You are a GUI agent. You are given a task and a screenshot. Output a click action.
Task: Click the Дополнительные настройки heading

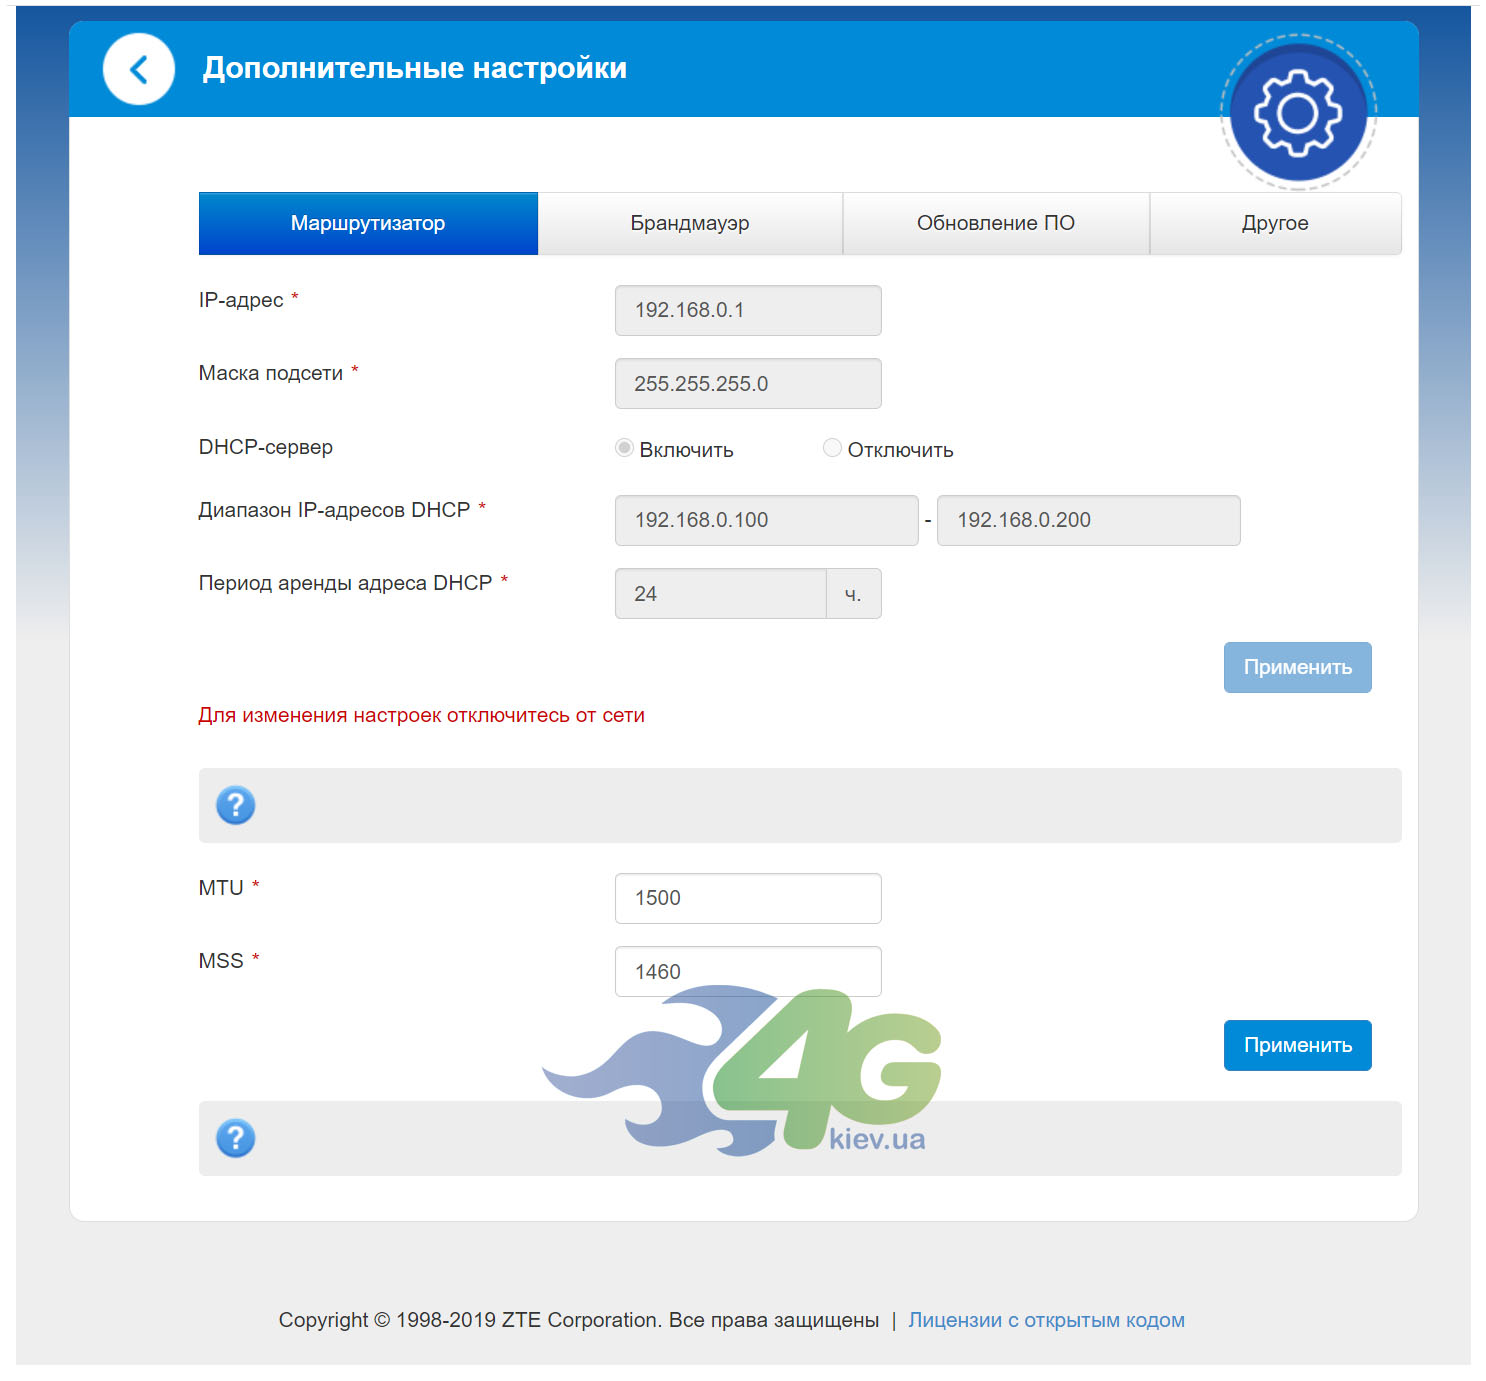tap(415, 68)
